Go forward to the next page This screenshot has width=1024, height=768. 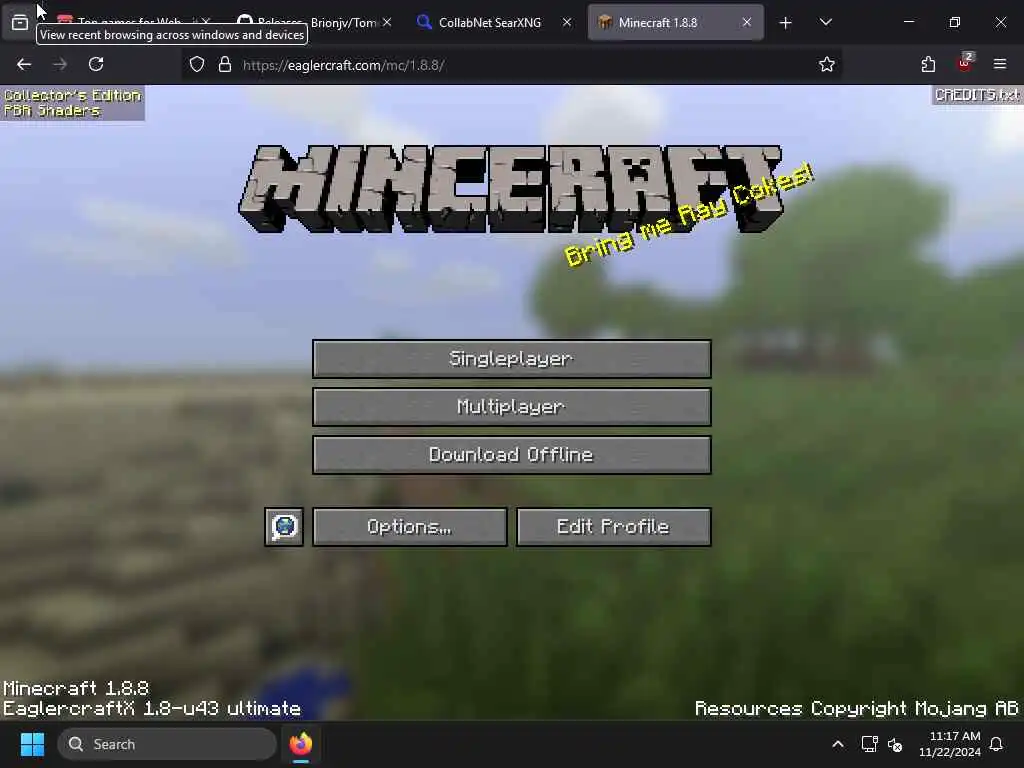(59, 64)
